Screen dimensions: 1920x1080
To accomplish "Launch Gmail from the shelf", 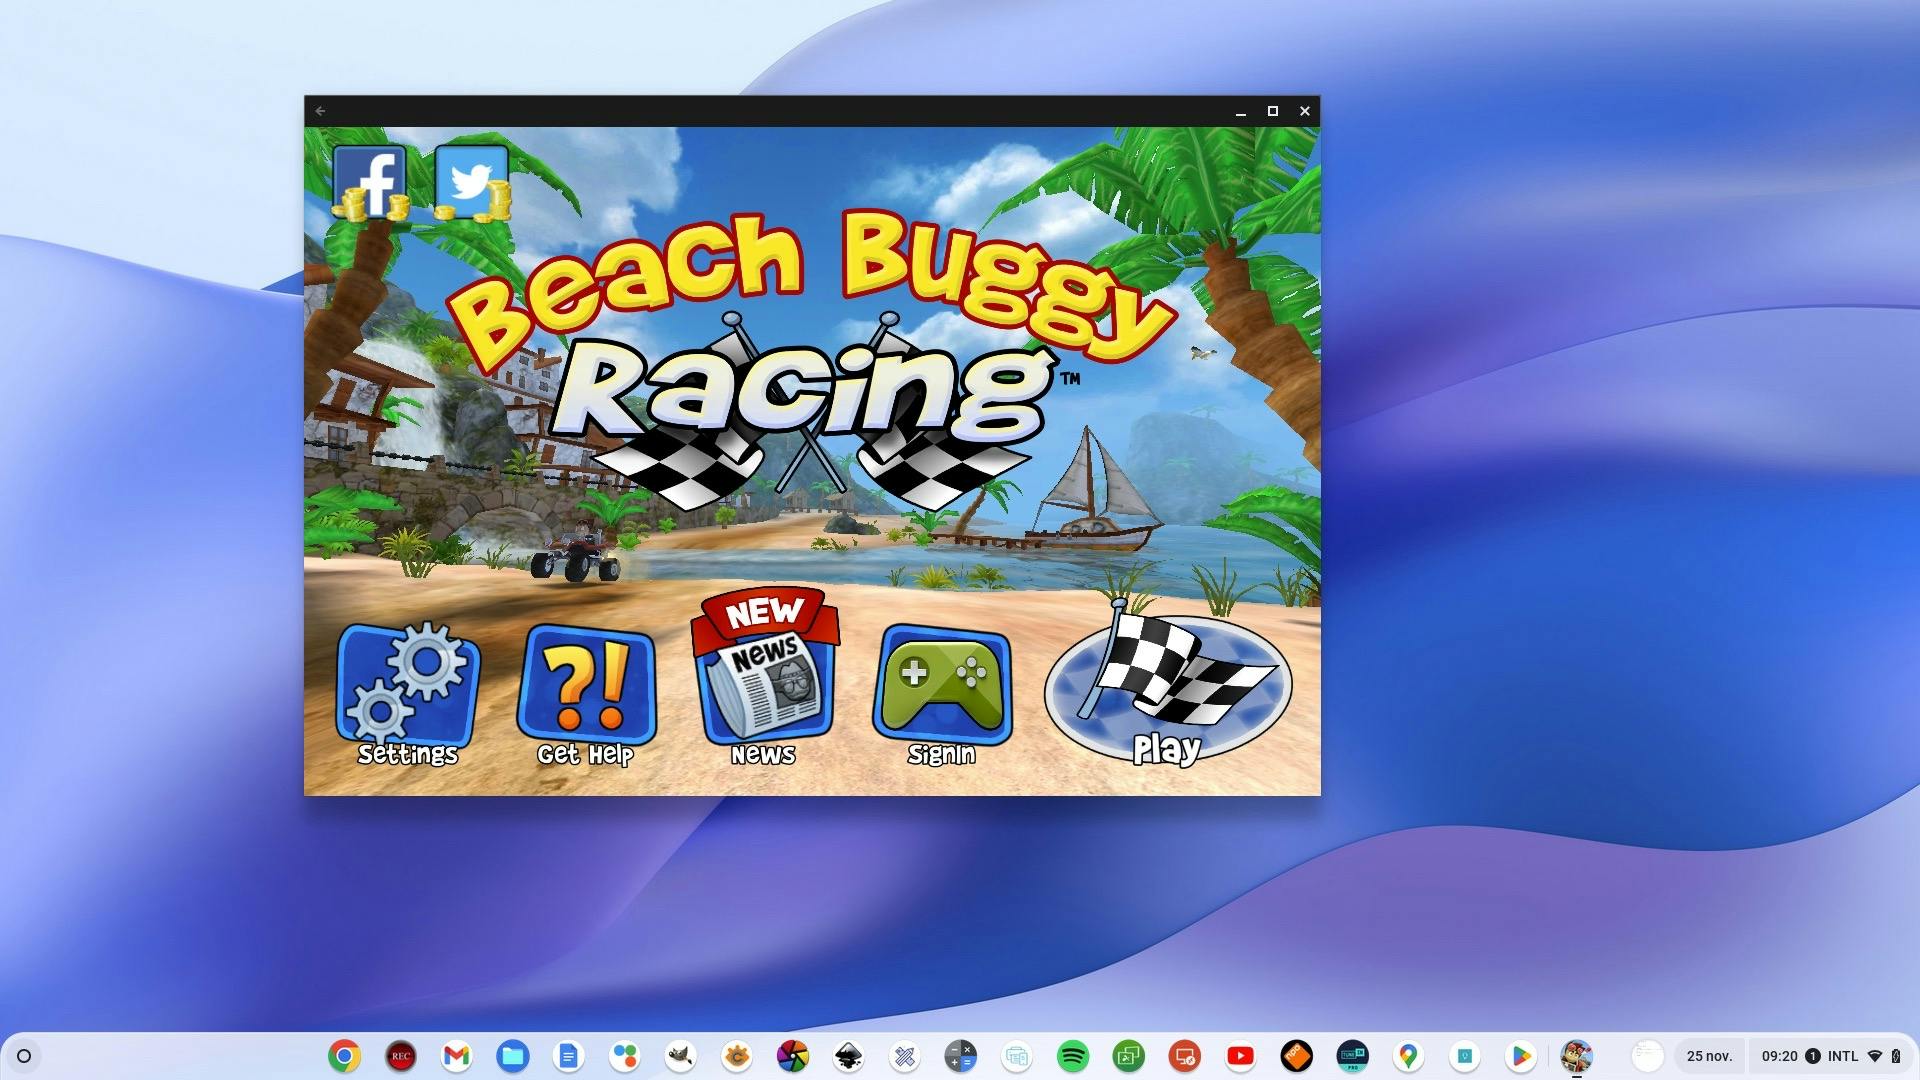I will [x=456, y=1056].
